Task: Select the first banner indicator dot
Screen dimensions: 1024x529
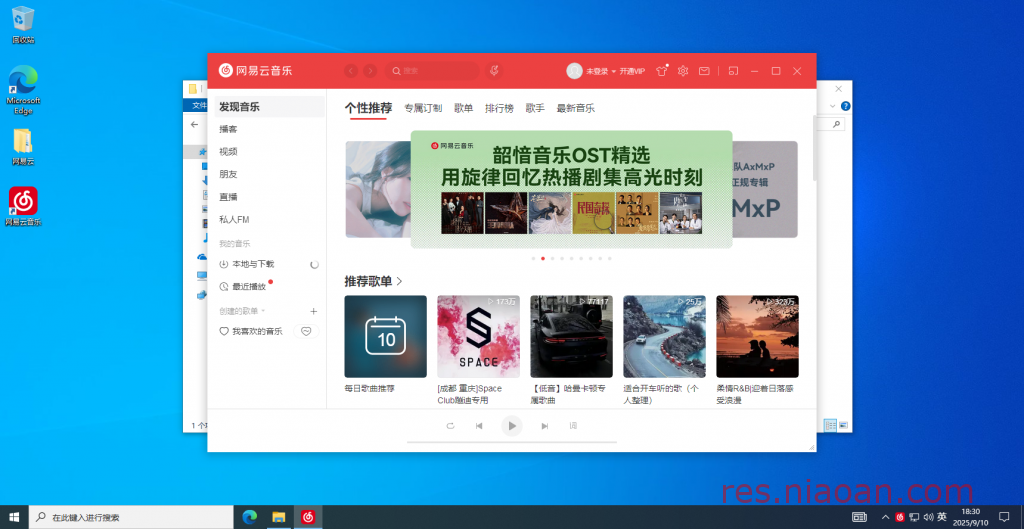Action: coord(534,259)
